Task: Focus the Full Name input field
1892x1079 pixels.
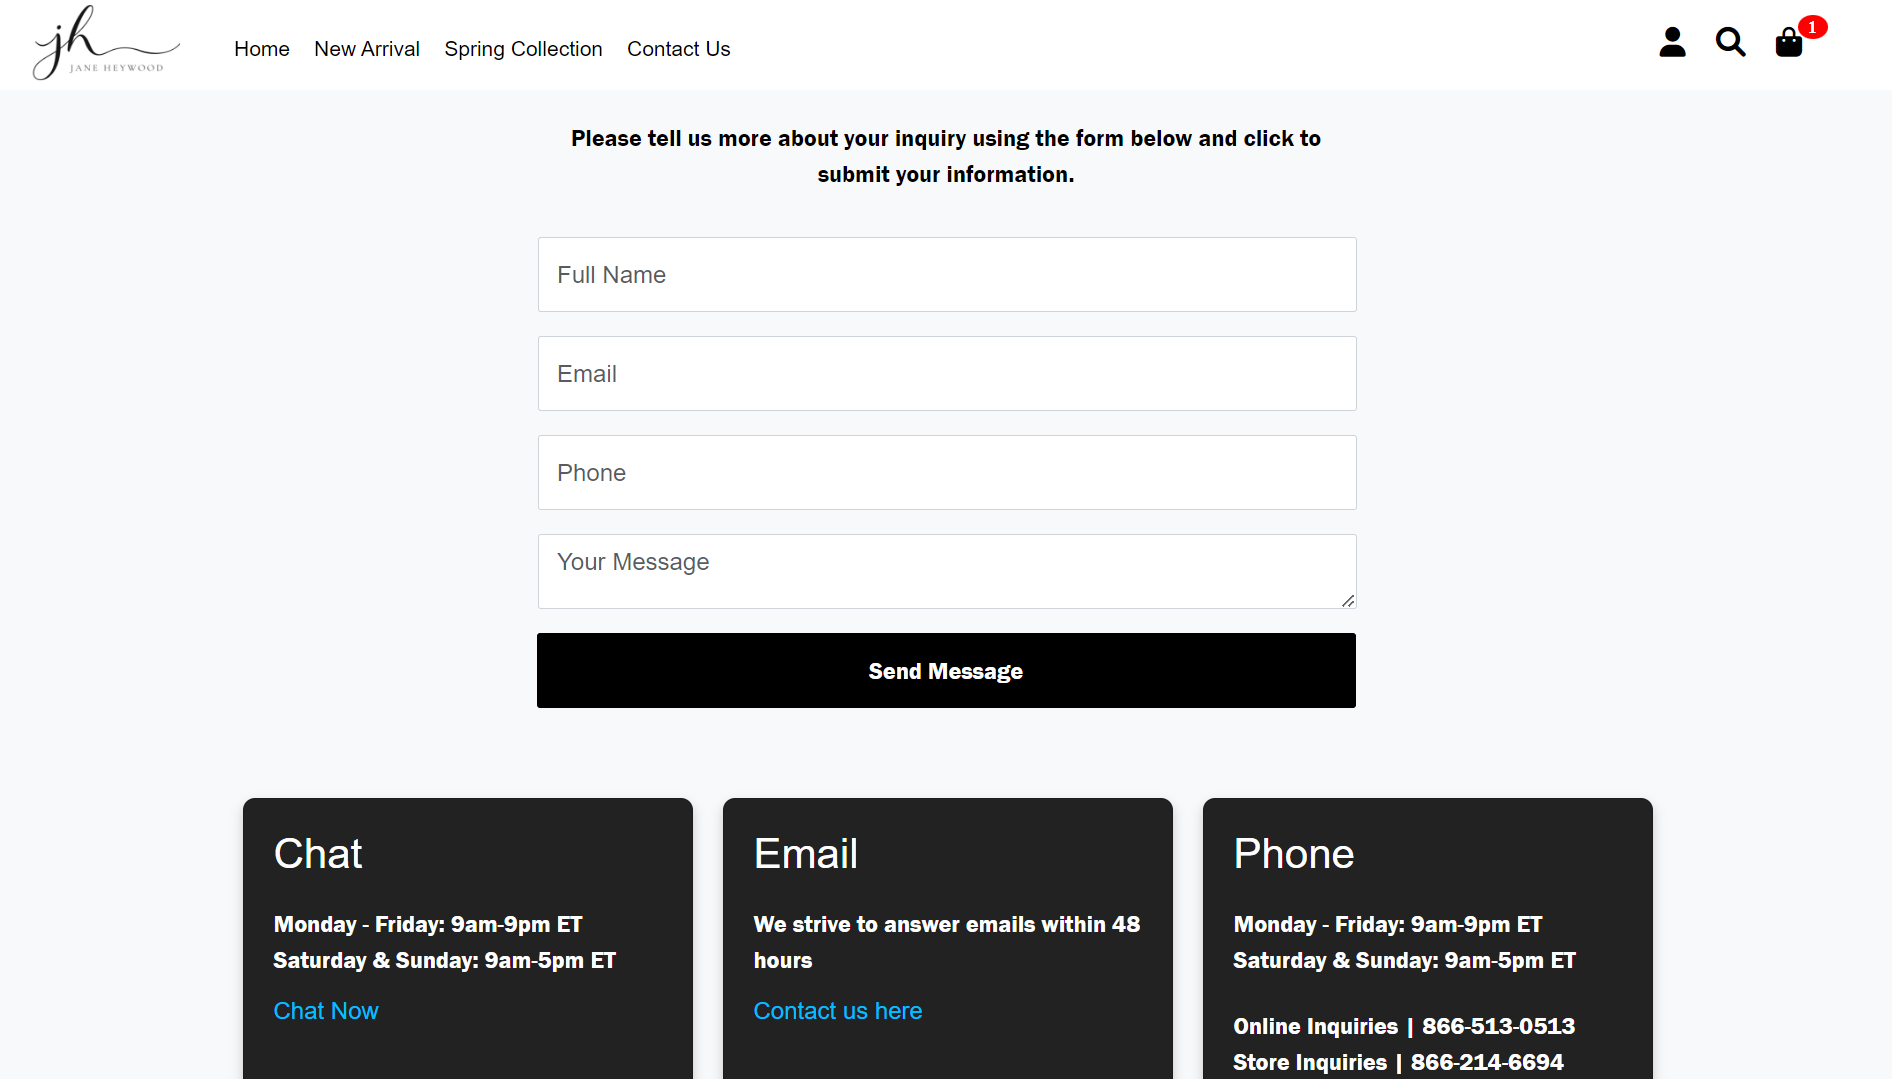Action: tap(946, 274)
